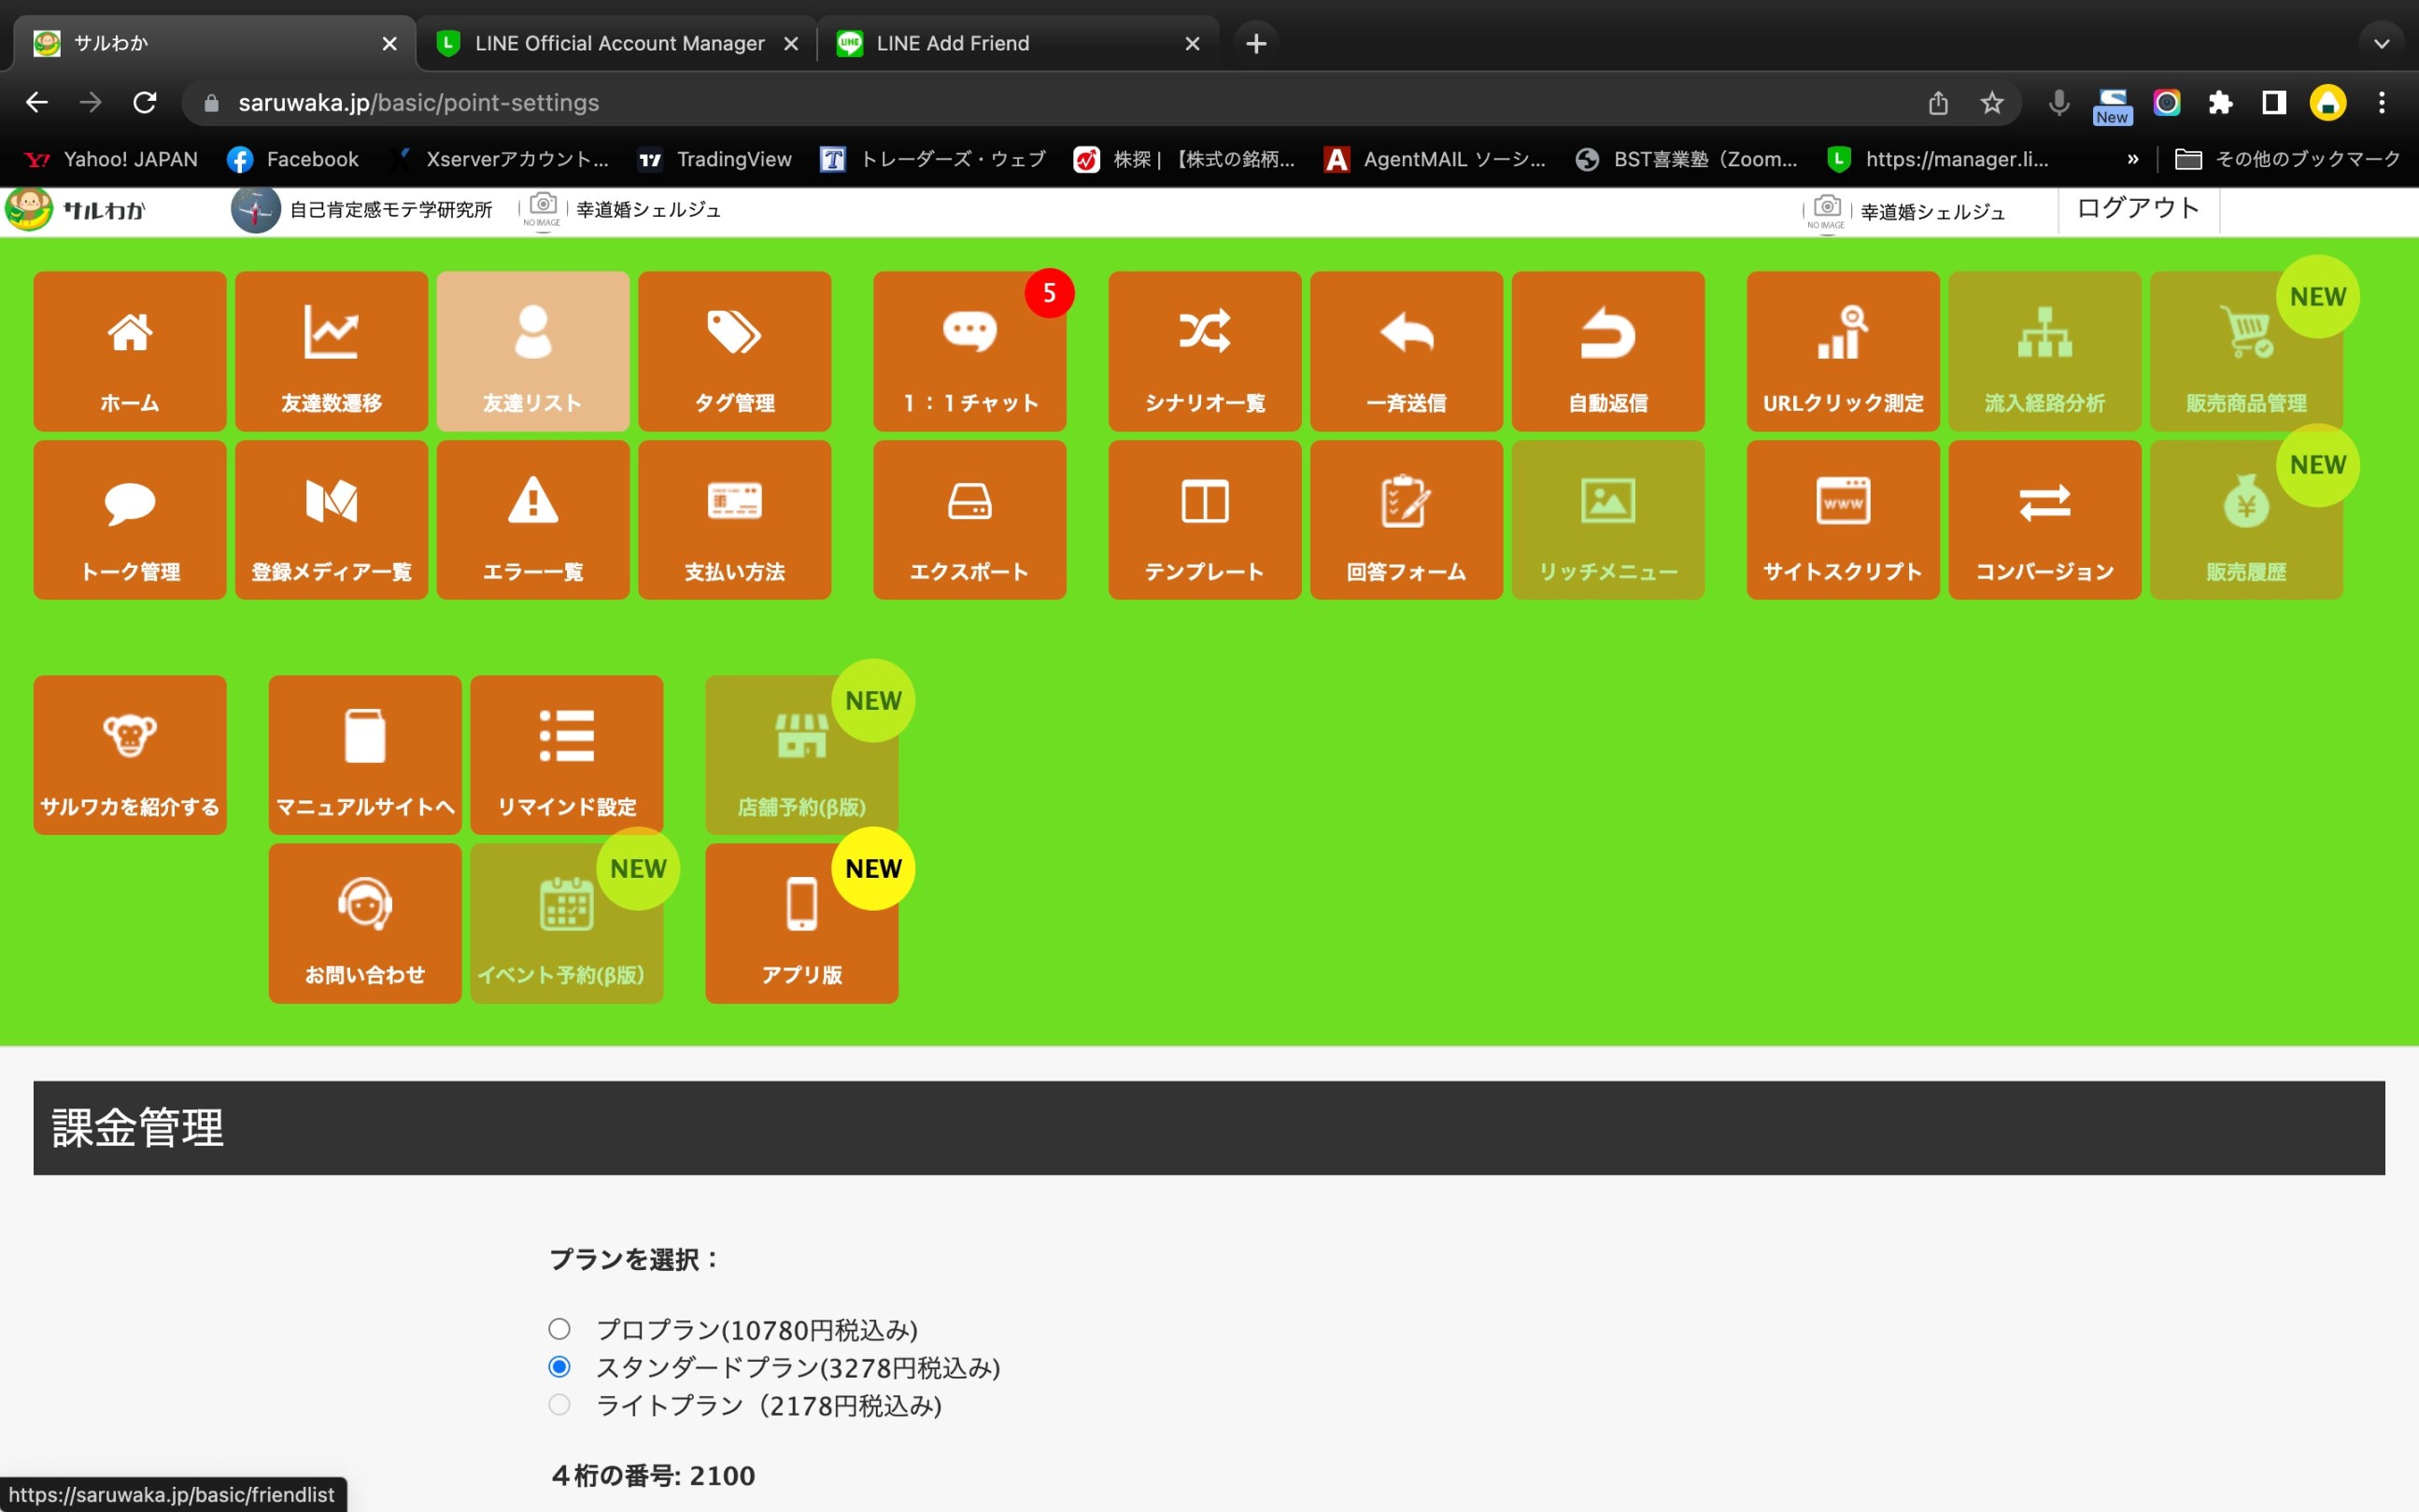Click the サルわか logo in header
Screen dimensions: 2419x1512
[x=76, y=209]
